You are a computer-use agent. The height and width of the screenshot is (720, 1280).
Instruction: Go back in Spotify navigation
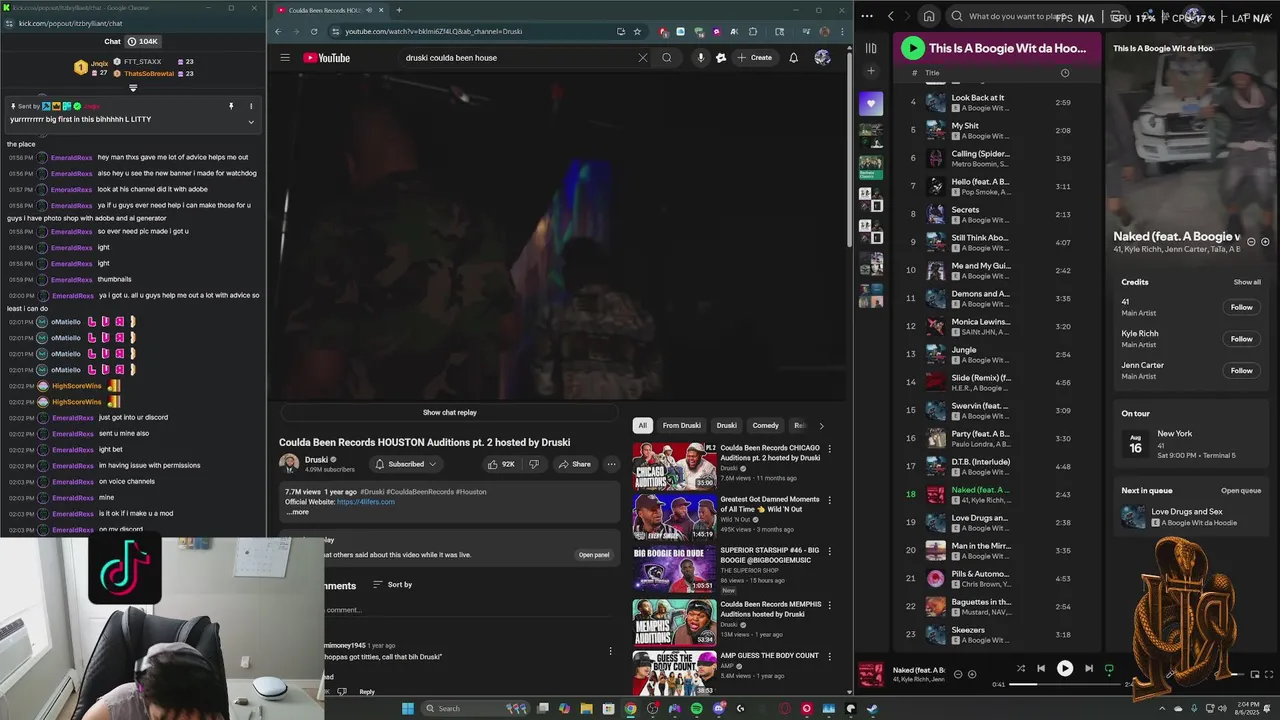[x=891, y=16]
